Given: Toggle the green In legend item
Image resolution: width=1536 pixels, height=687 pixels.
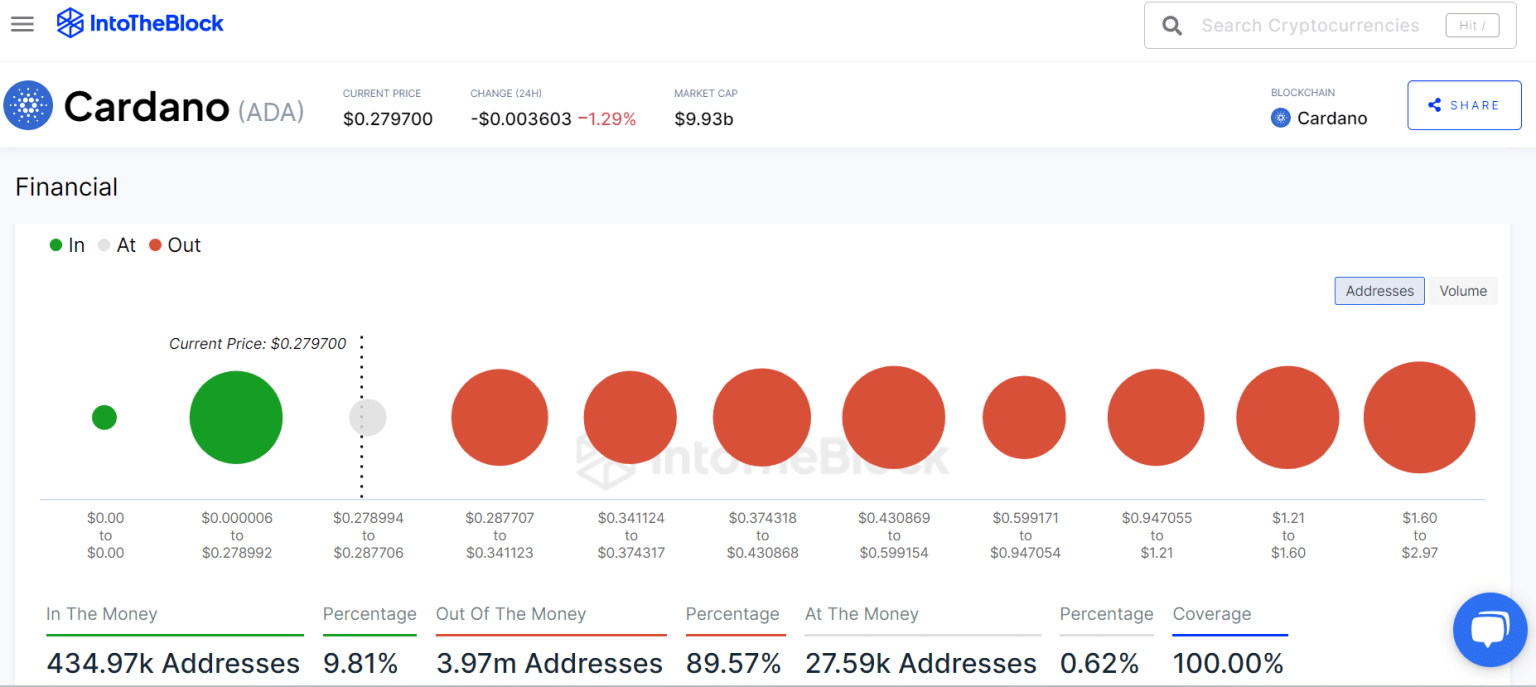Looking at the screenshot, I should [67, 245].
